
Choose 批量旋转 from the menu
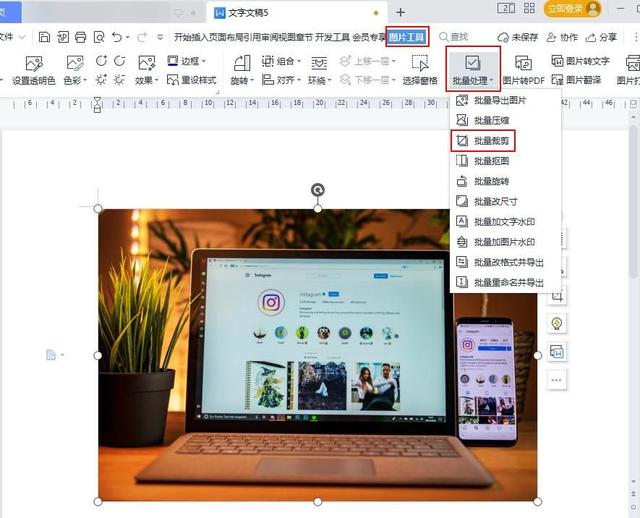tap(505, 181)
